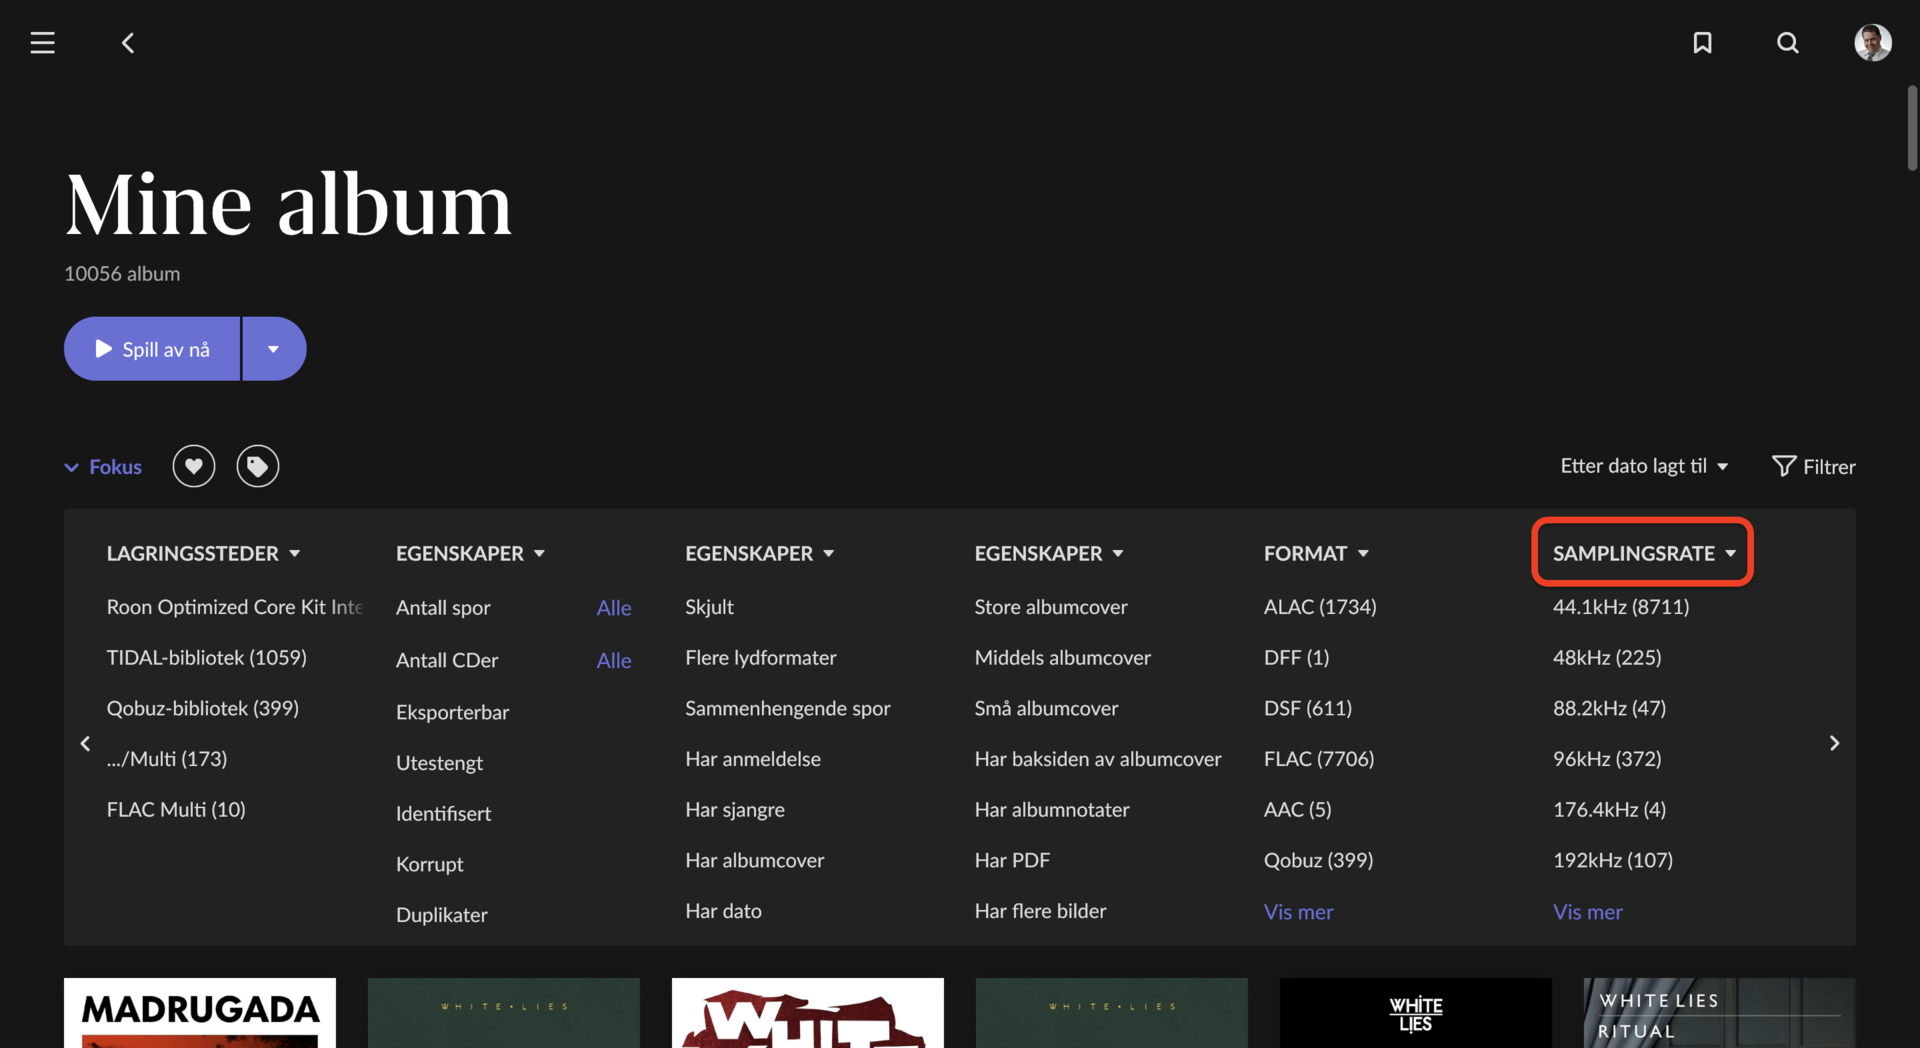The image size is (1920, 1048).
Task: Open the search magnifier icon
Action: coord(1788,43)
